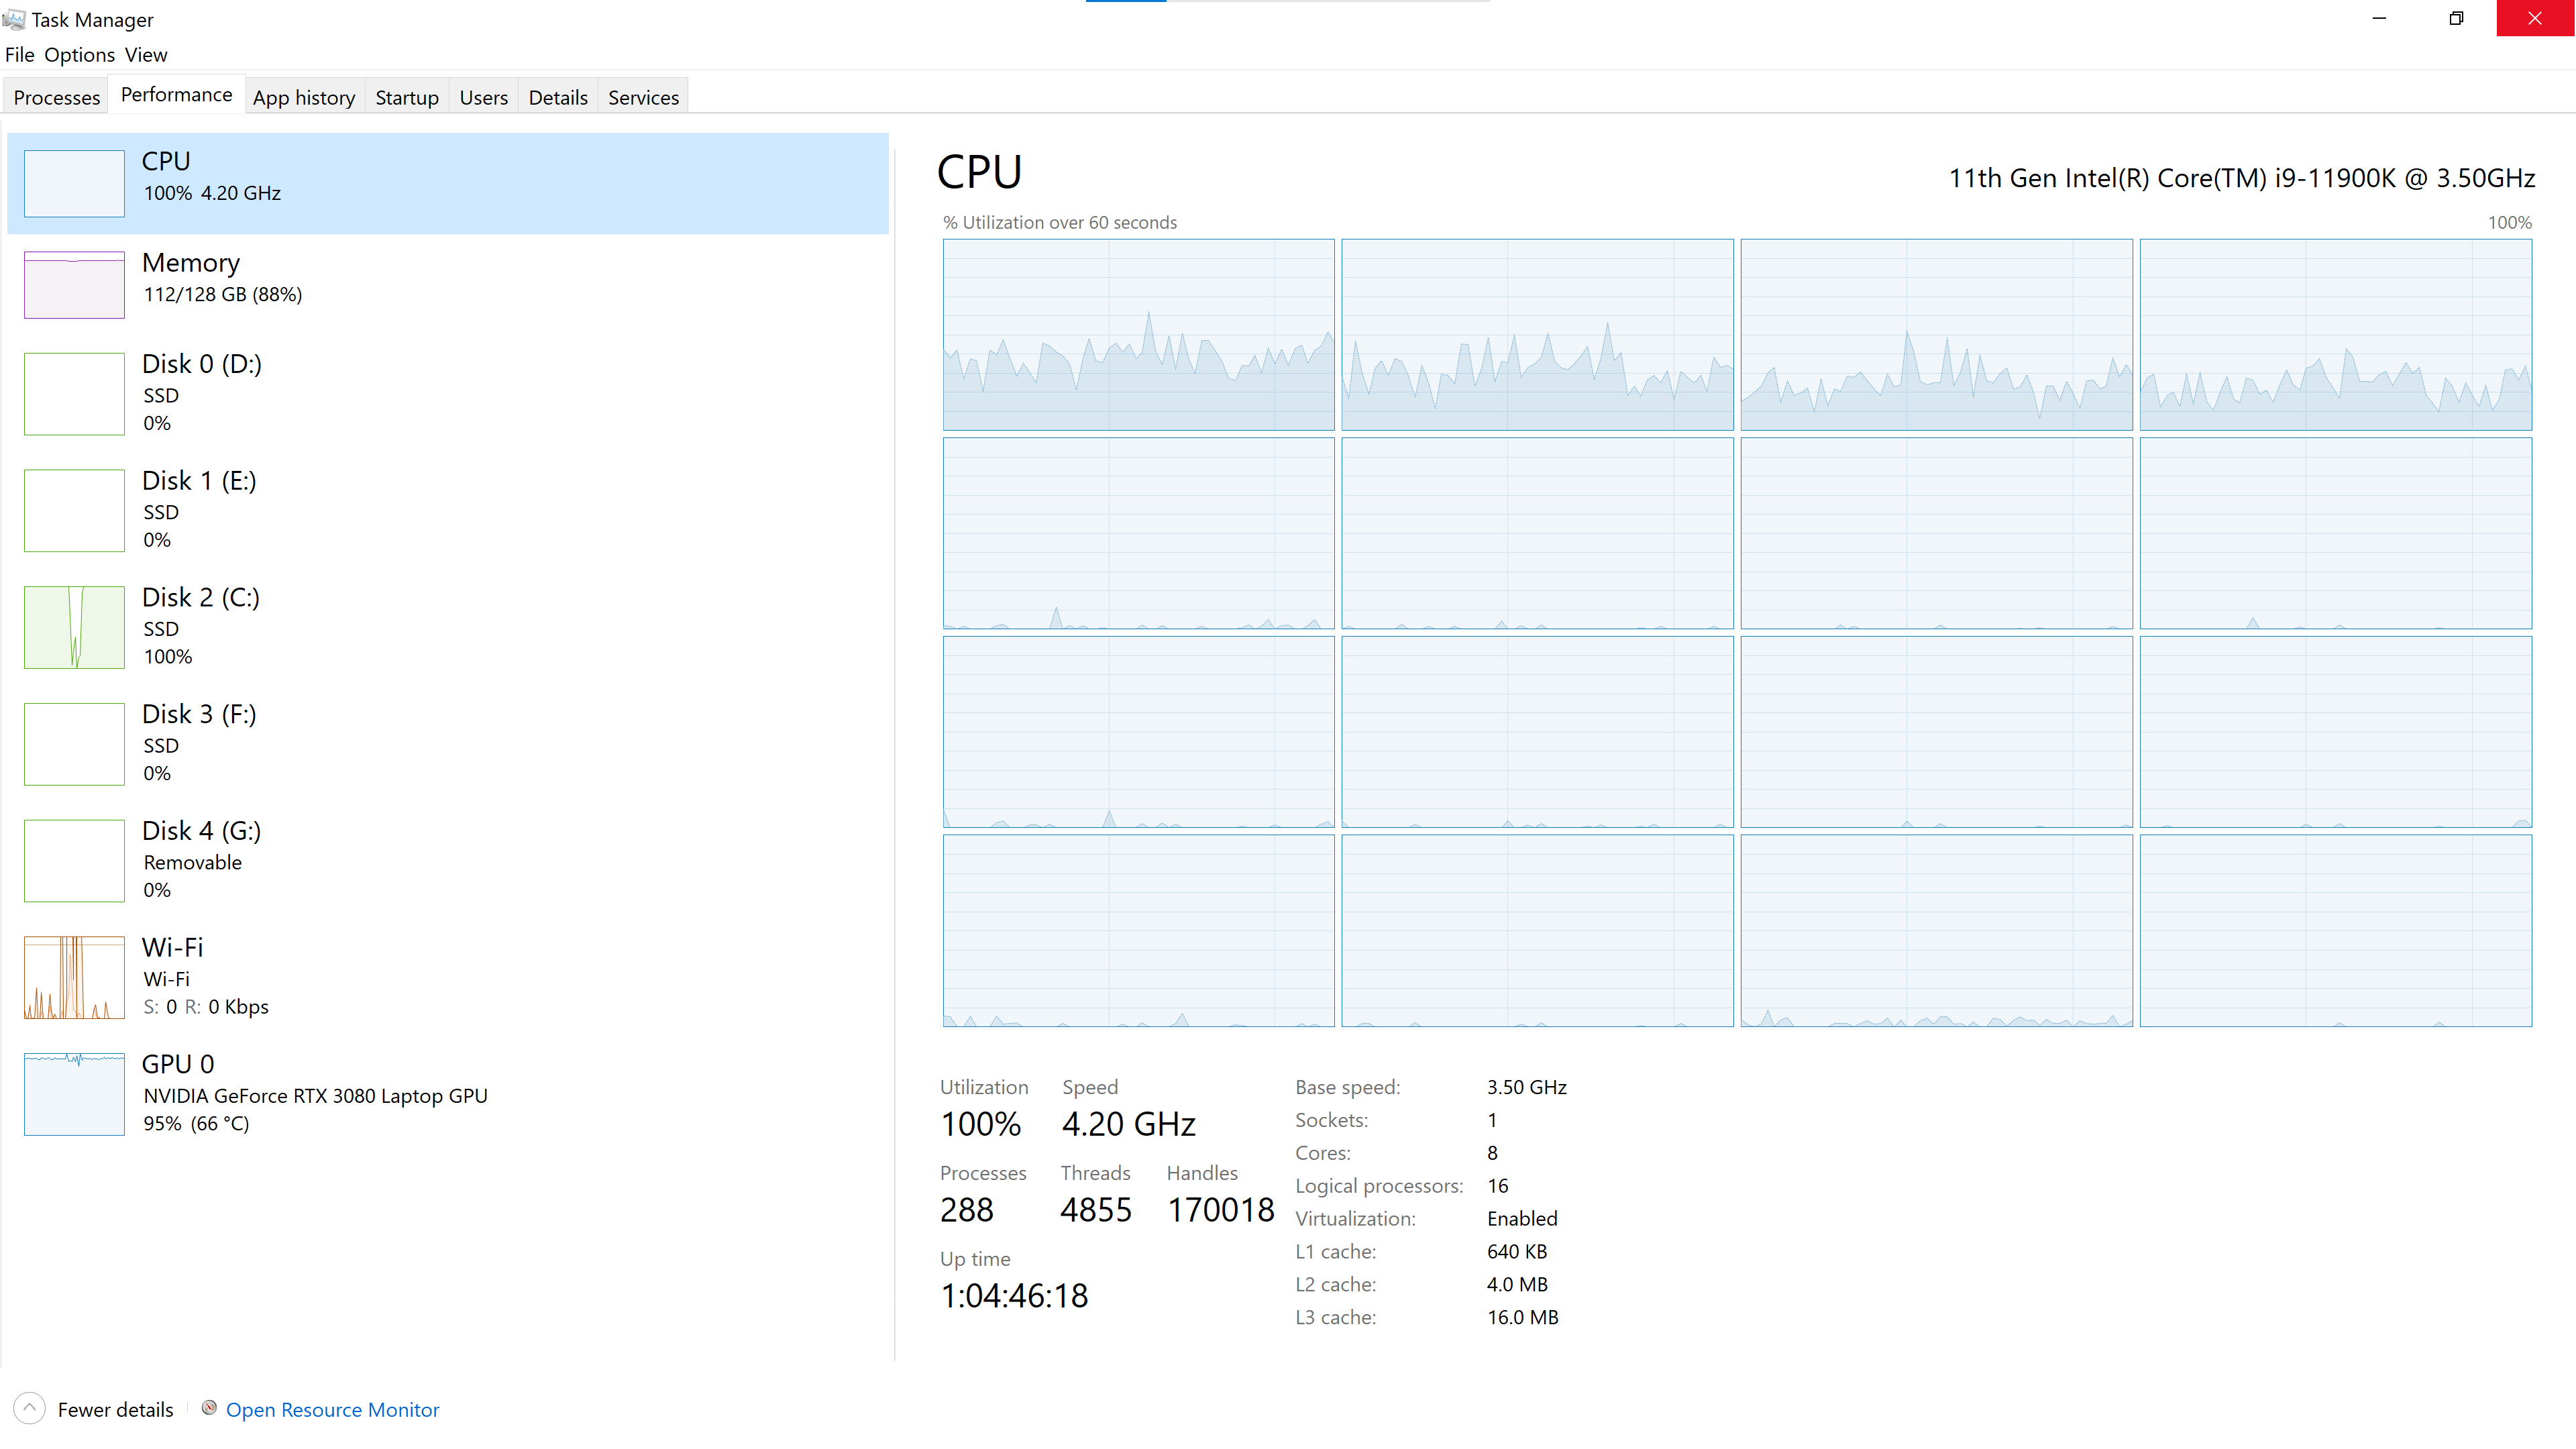Click the NVIDIA GeForce RTX 3080 Laptop GPU text
Viewport: 2576px width, 1449px height.
(315, 1096)
